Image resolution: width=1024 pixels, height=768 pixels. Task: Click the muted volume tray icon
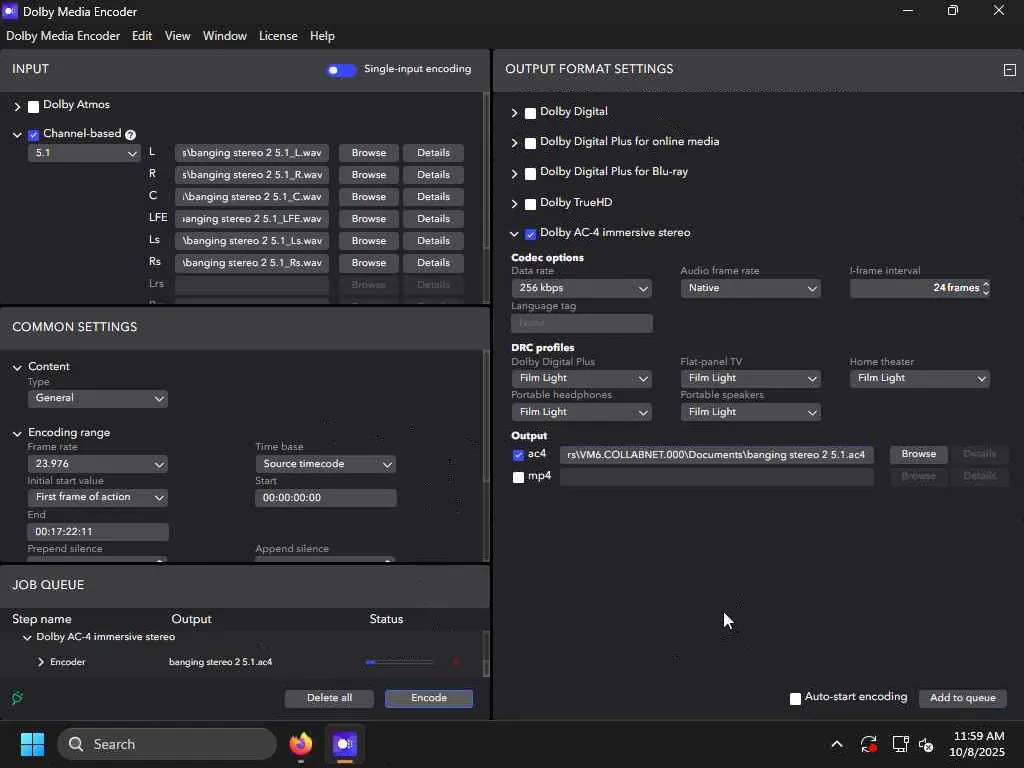pyautogui.click(x=926, y=744)
